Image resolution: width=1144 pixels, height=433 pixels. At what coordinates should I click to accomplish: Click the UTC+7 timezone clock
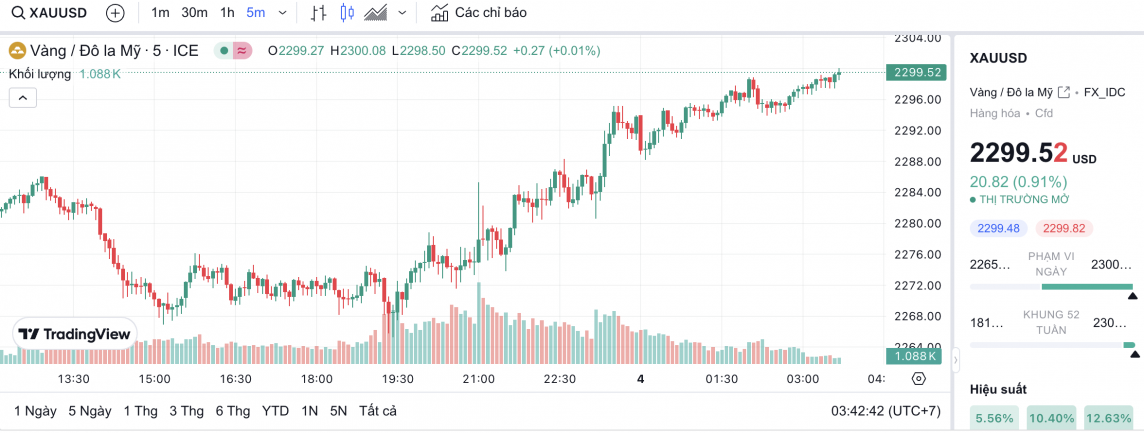click(886, 411)
